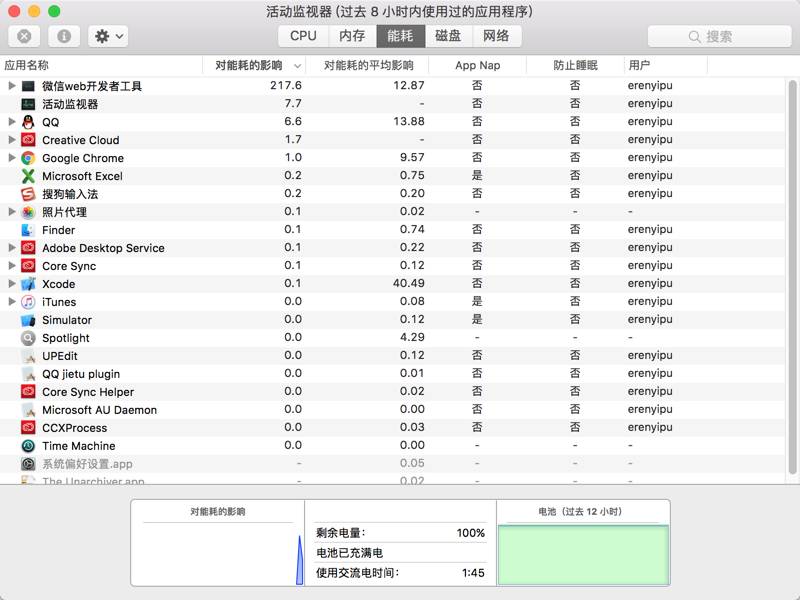Screen dimensions: 800x600
Task: Sort by 对能耗的影响 column header
Action: pos(250,65)
